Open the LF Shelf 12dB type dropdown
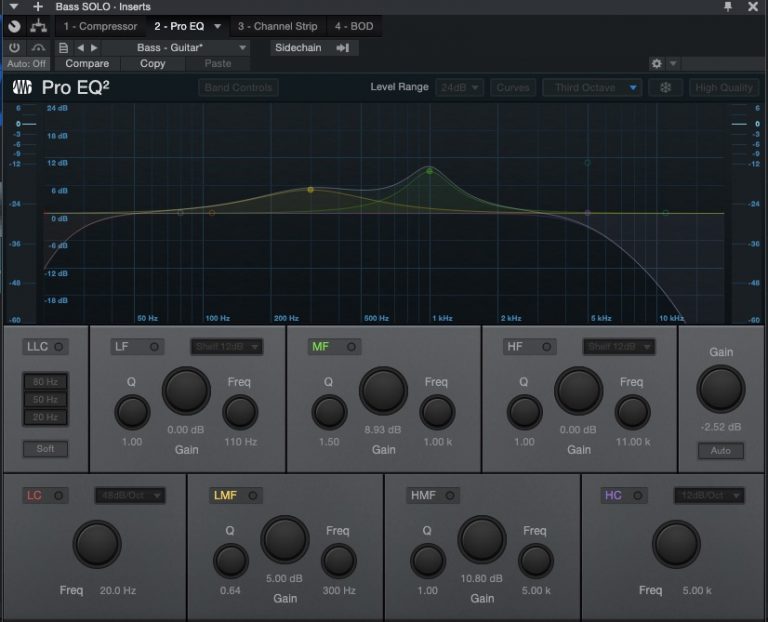Screen dimensions: 768x622 point(226,346)
